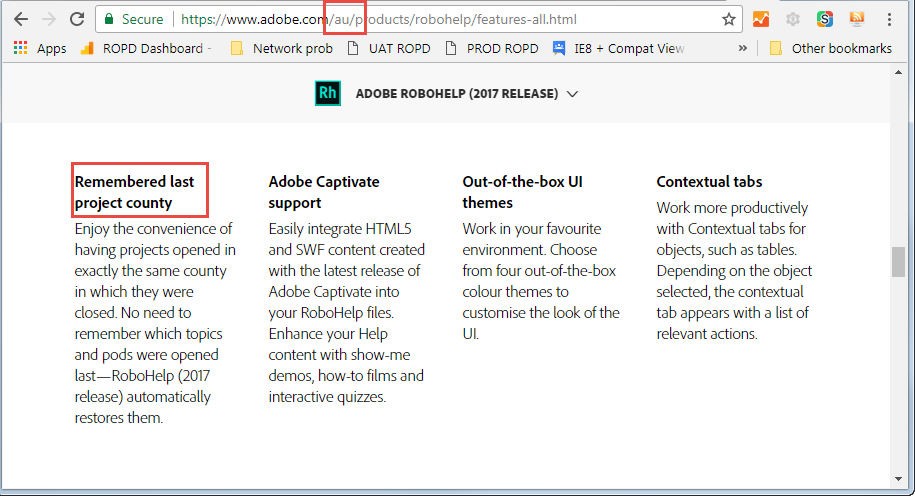Screen dimensions: 915x496
Task: Open the Apps grid shortcut
Action: click(40, 48)
